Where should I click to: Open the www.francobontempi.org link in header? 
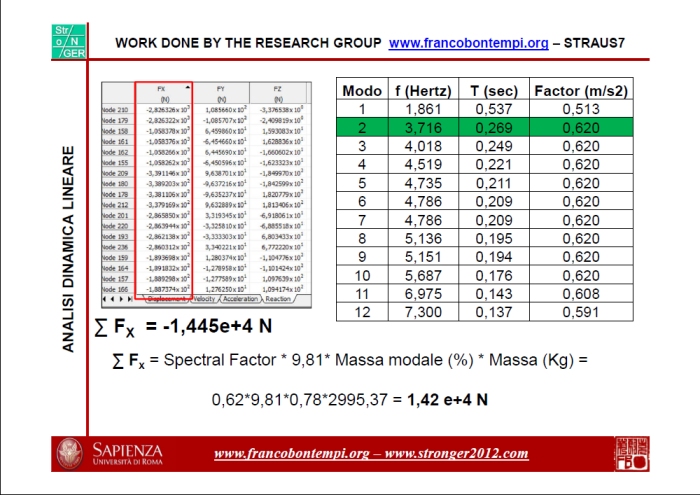tap(468, 43)
